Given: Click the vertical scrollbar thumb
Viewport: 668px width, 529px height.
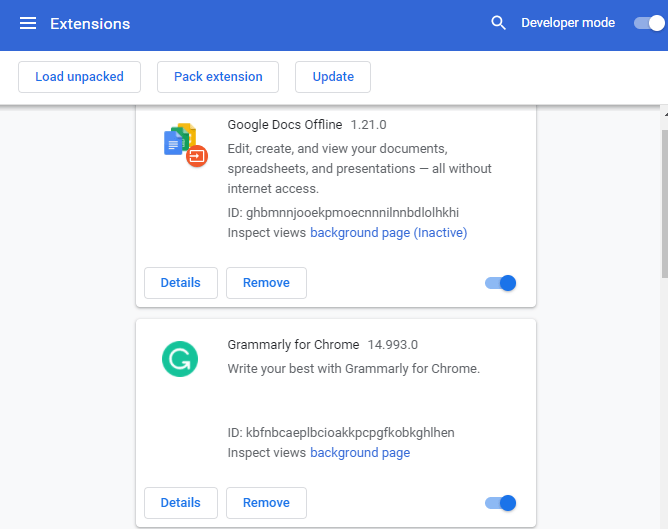Looking at the screenshot, I should click(x=665, y=204).
